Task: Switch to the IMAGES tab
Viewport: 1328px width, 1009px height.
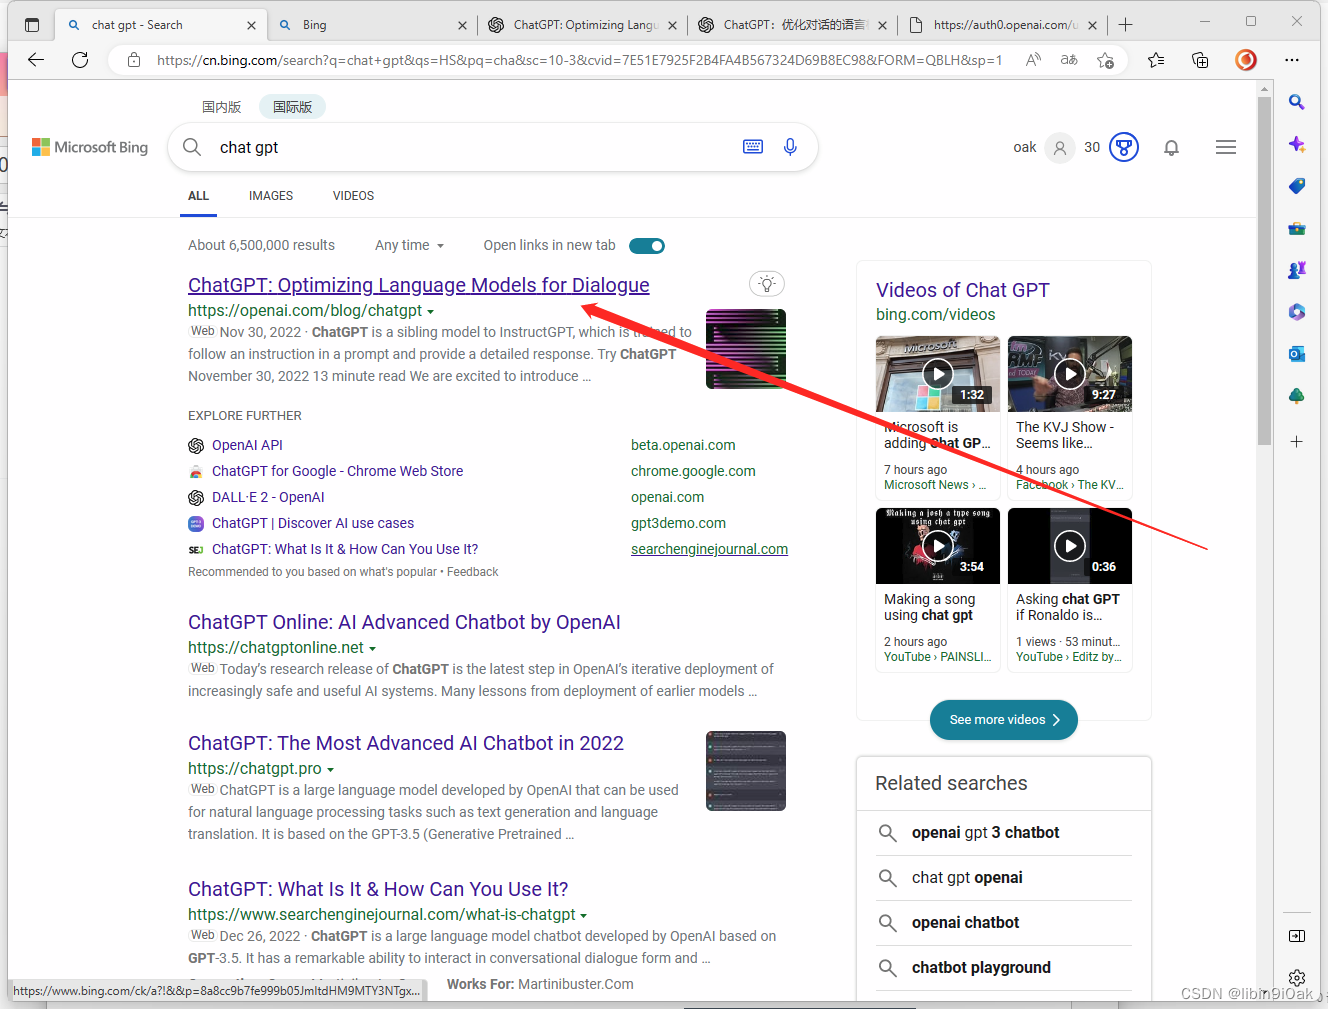Action: [271, 196]
